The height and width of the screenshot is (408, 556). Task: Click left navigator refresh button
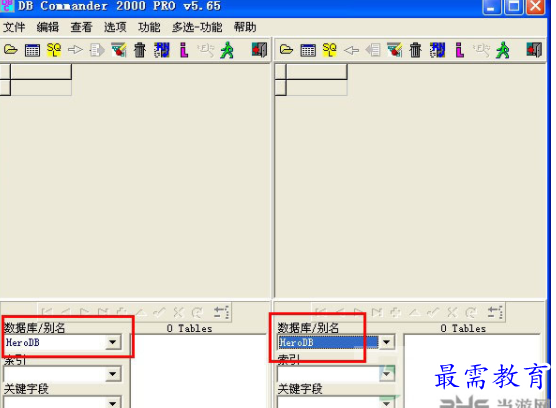tap(197, 312)
